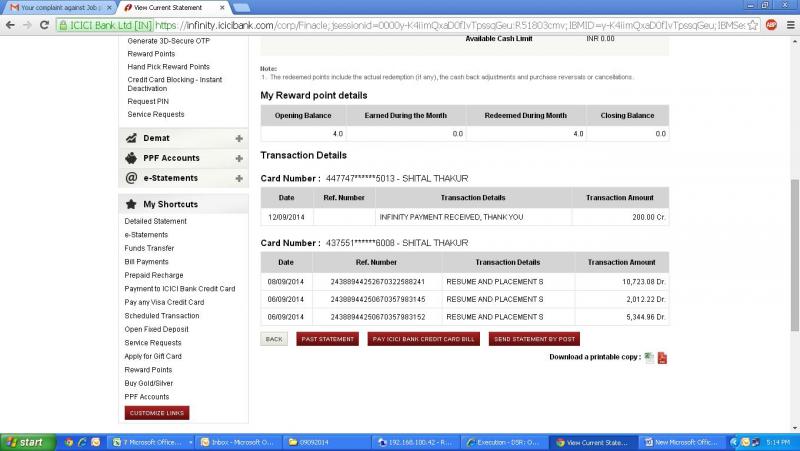Expand e-Statements section with plus sign

(239, 178)
